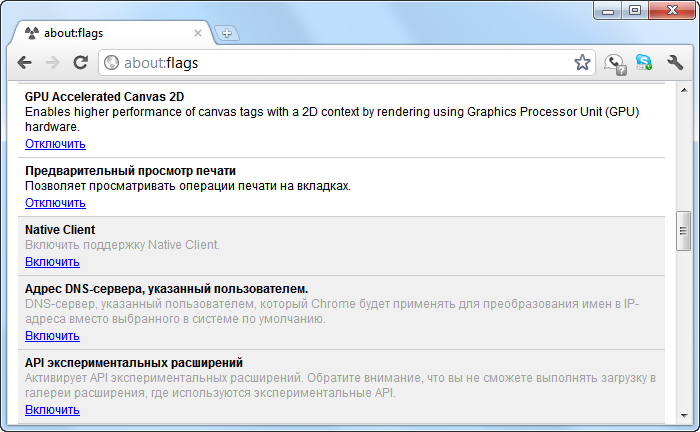Click the Forward navigation arrow

click(53, 63)
